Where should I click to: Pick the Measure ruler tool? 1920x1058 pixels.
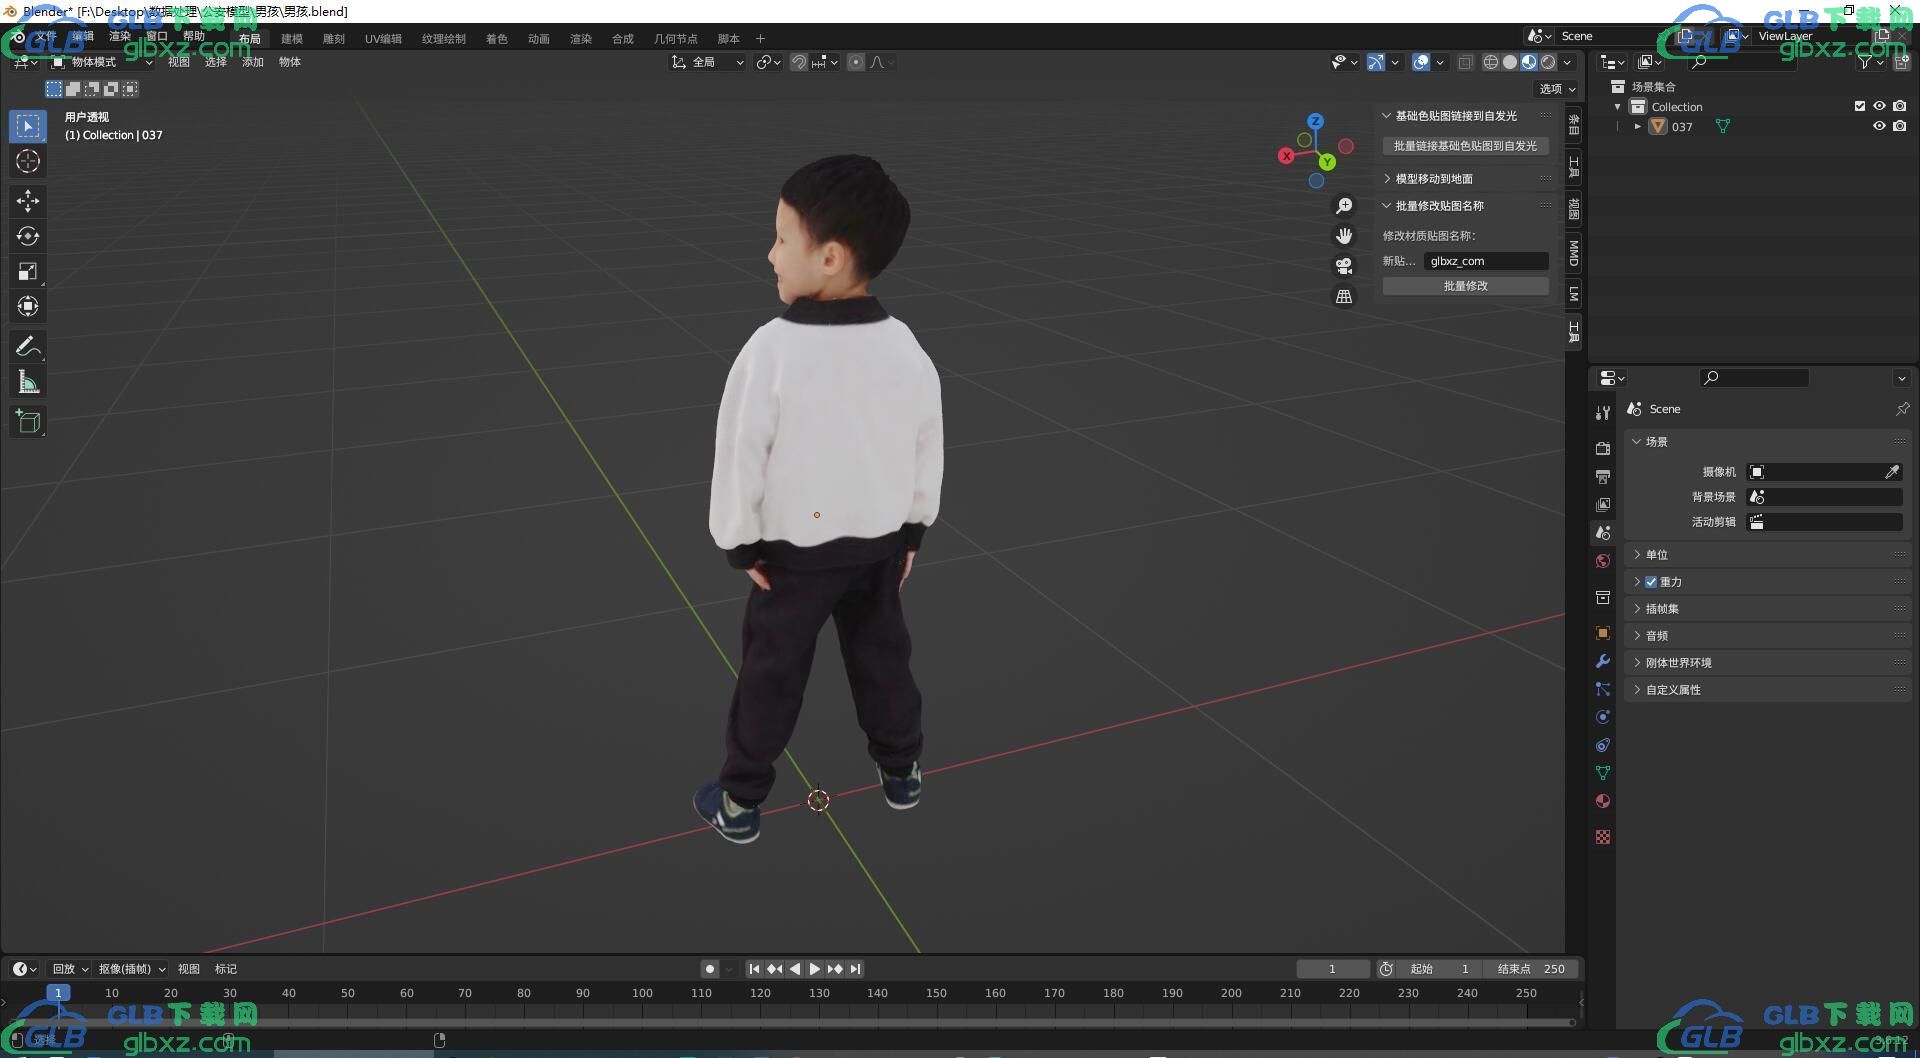28,381
